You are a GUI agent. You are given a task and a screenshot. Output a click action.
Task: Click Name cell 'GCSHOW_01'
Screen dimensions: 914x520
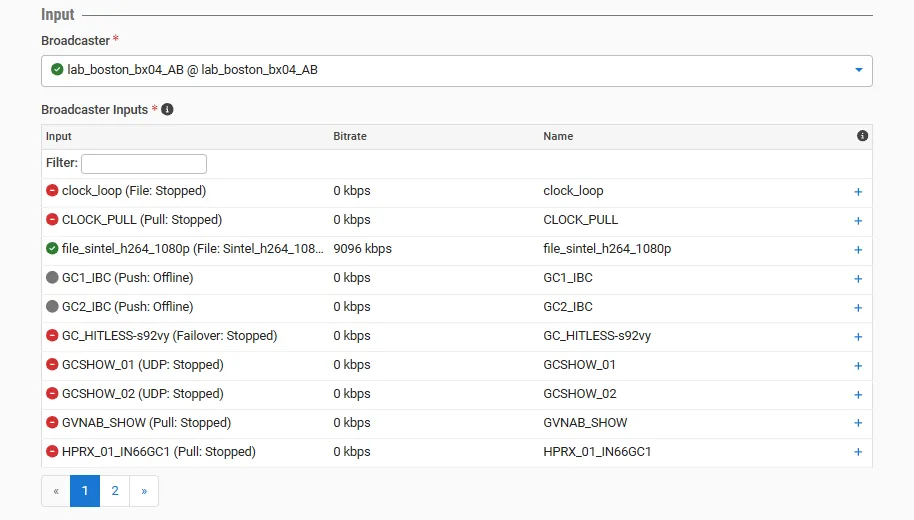[x=579, y=365]
